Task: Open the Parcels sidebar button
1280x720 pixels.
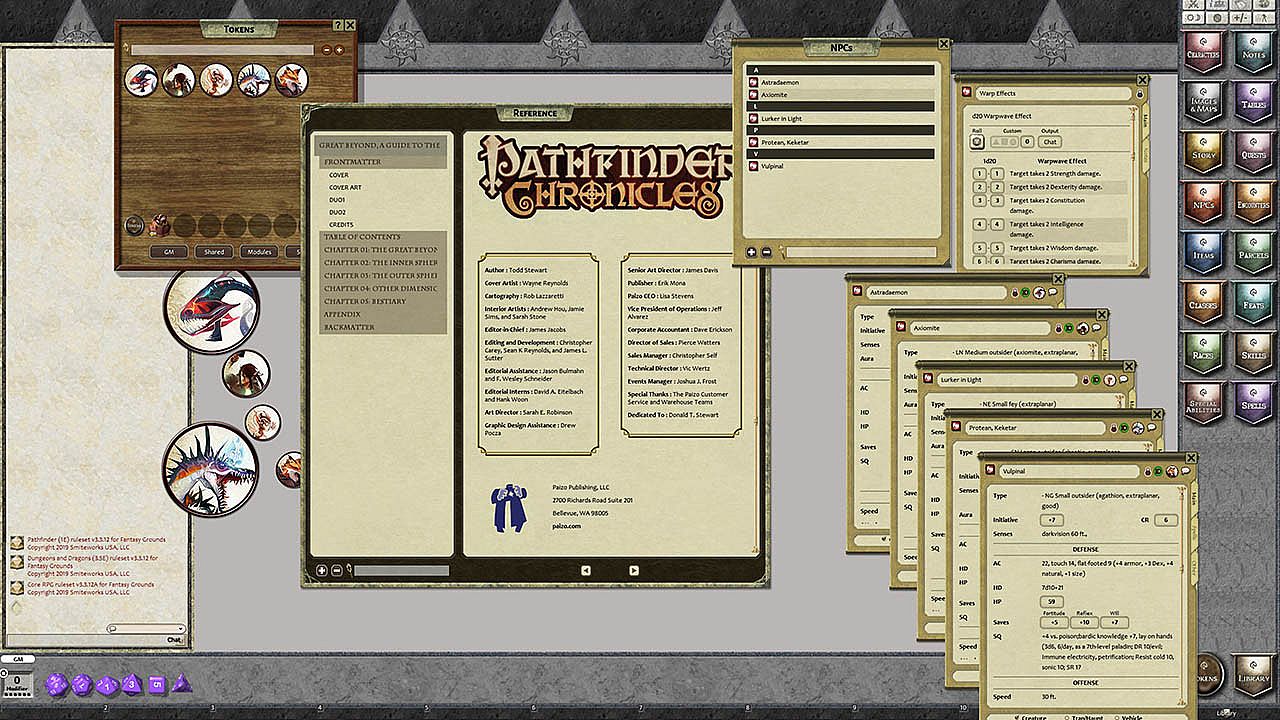Action: 1252,252
